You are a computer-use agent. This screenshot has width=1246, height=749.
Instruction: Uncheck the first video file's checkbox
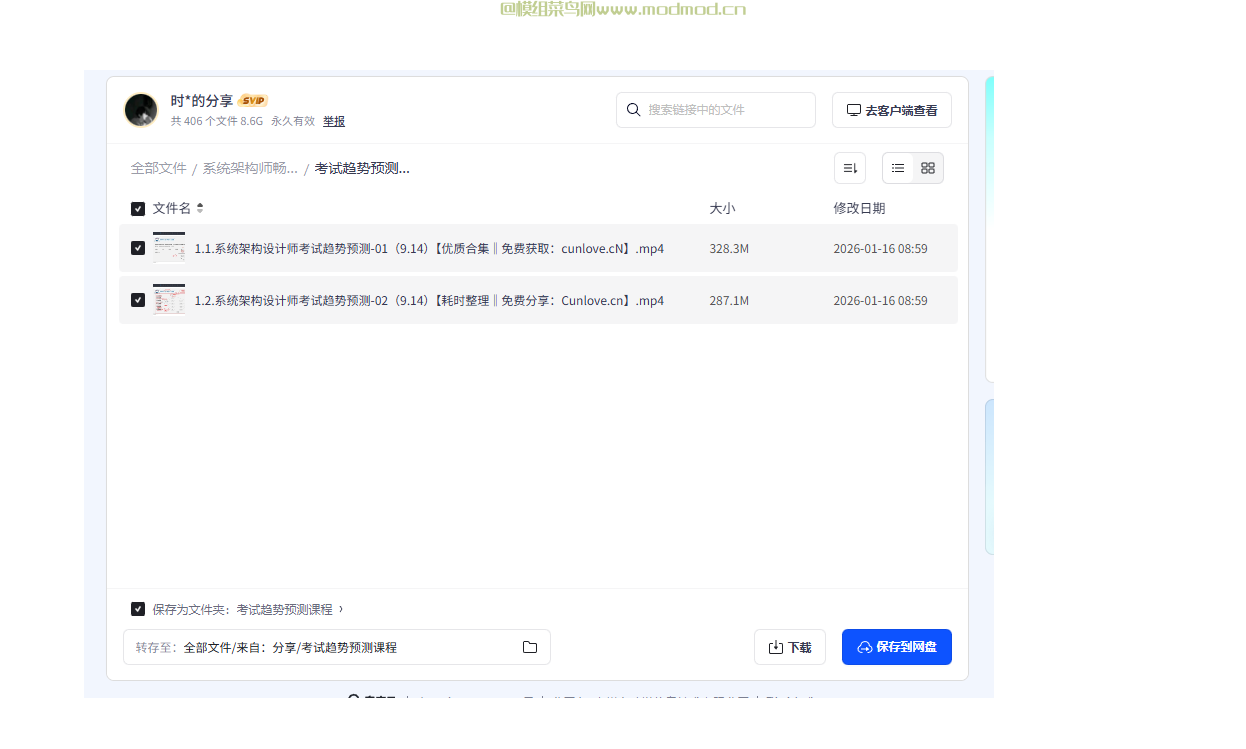[137, 247]
